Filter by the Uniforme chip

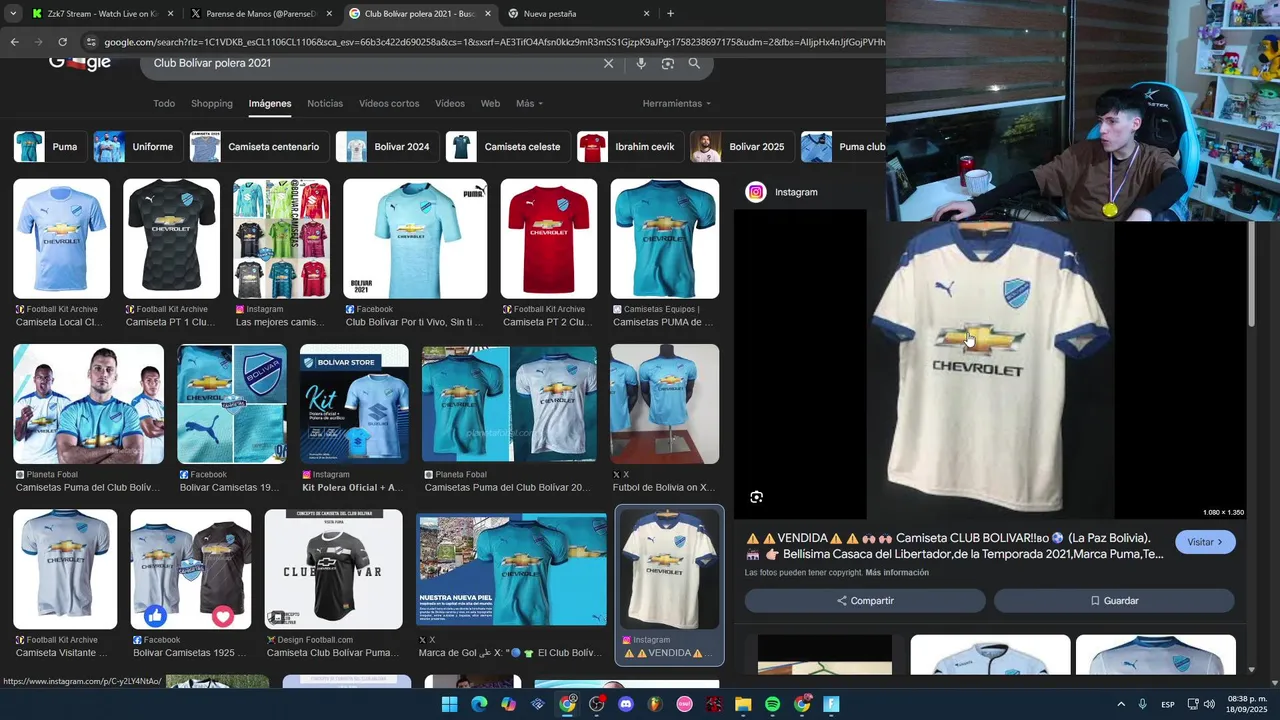137,147
